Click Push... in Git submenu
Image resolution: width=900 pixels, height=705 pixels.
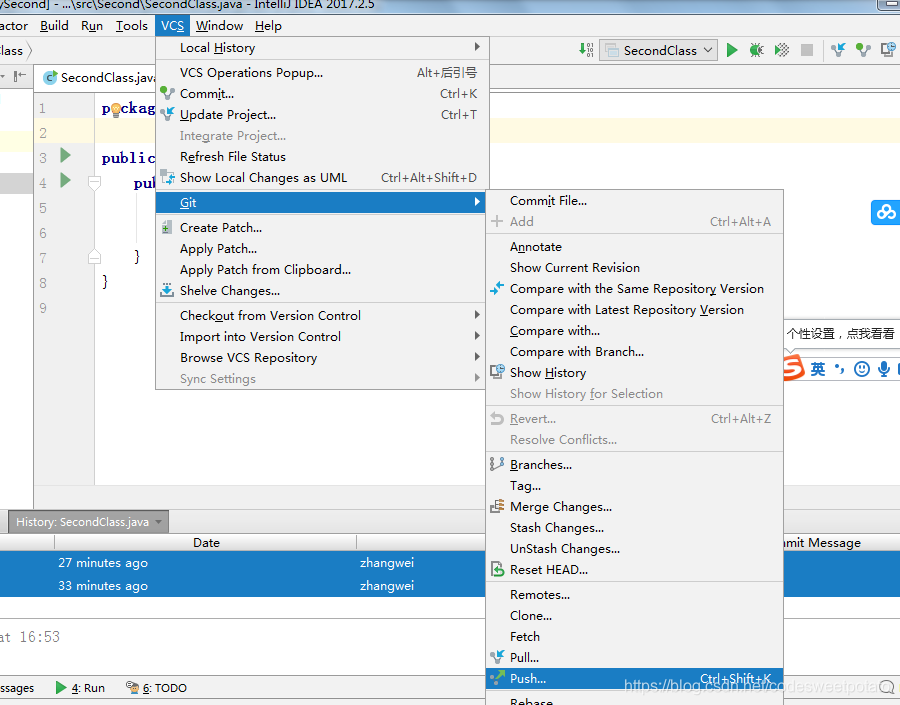634,679
